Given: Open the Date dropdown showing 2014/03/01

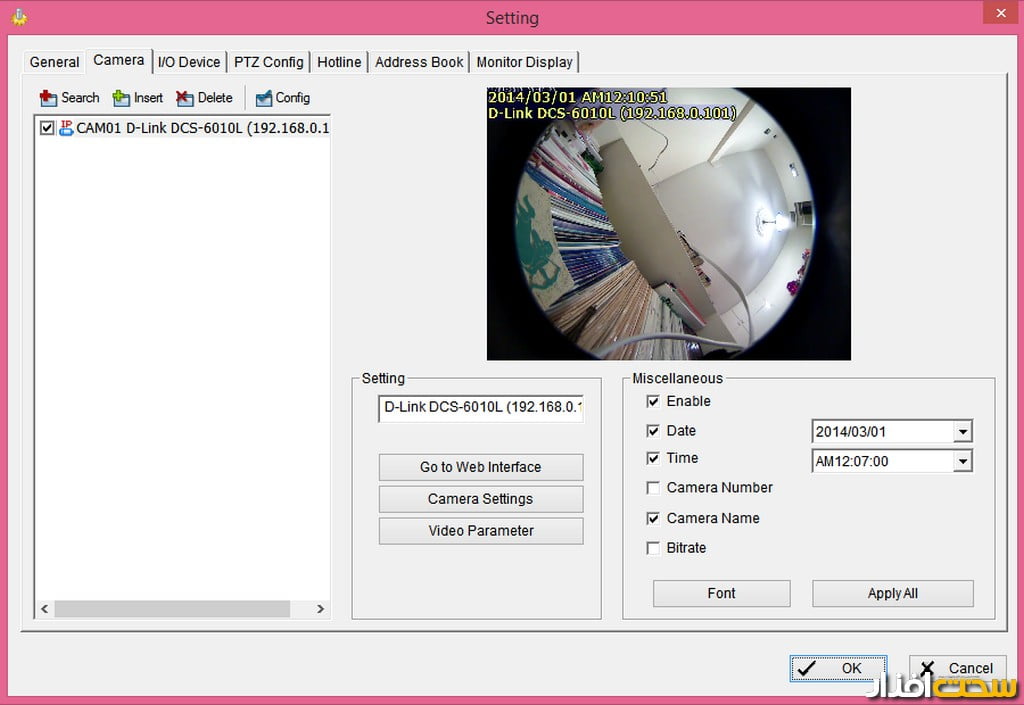Looking at the screenshot, I should [x=962, y=431].
